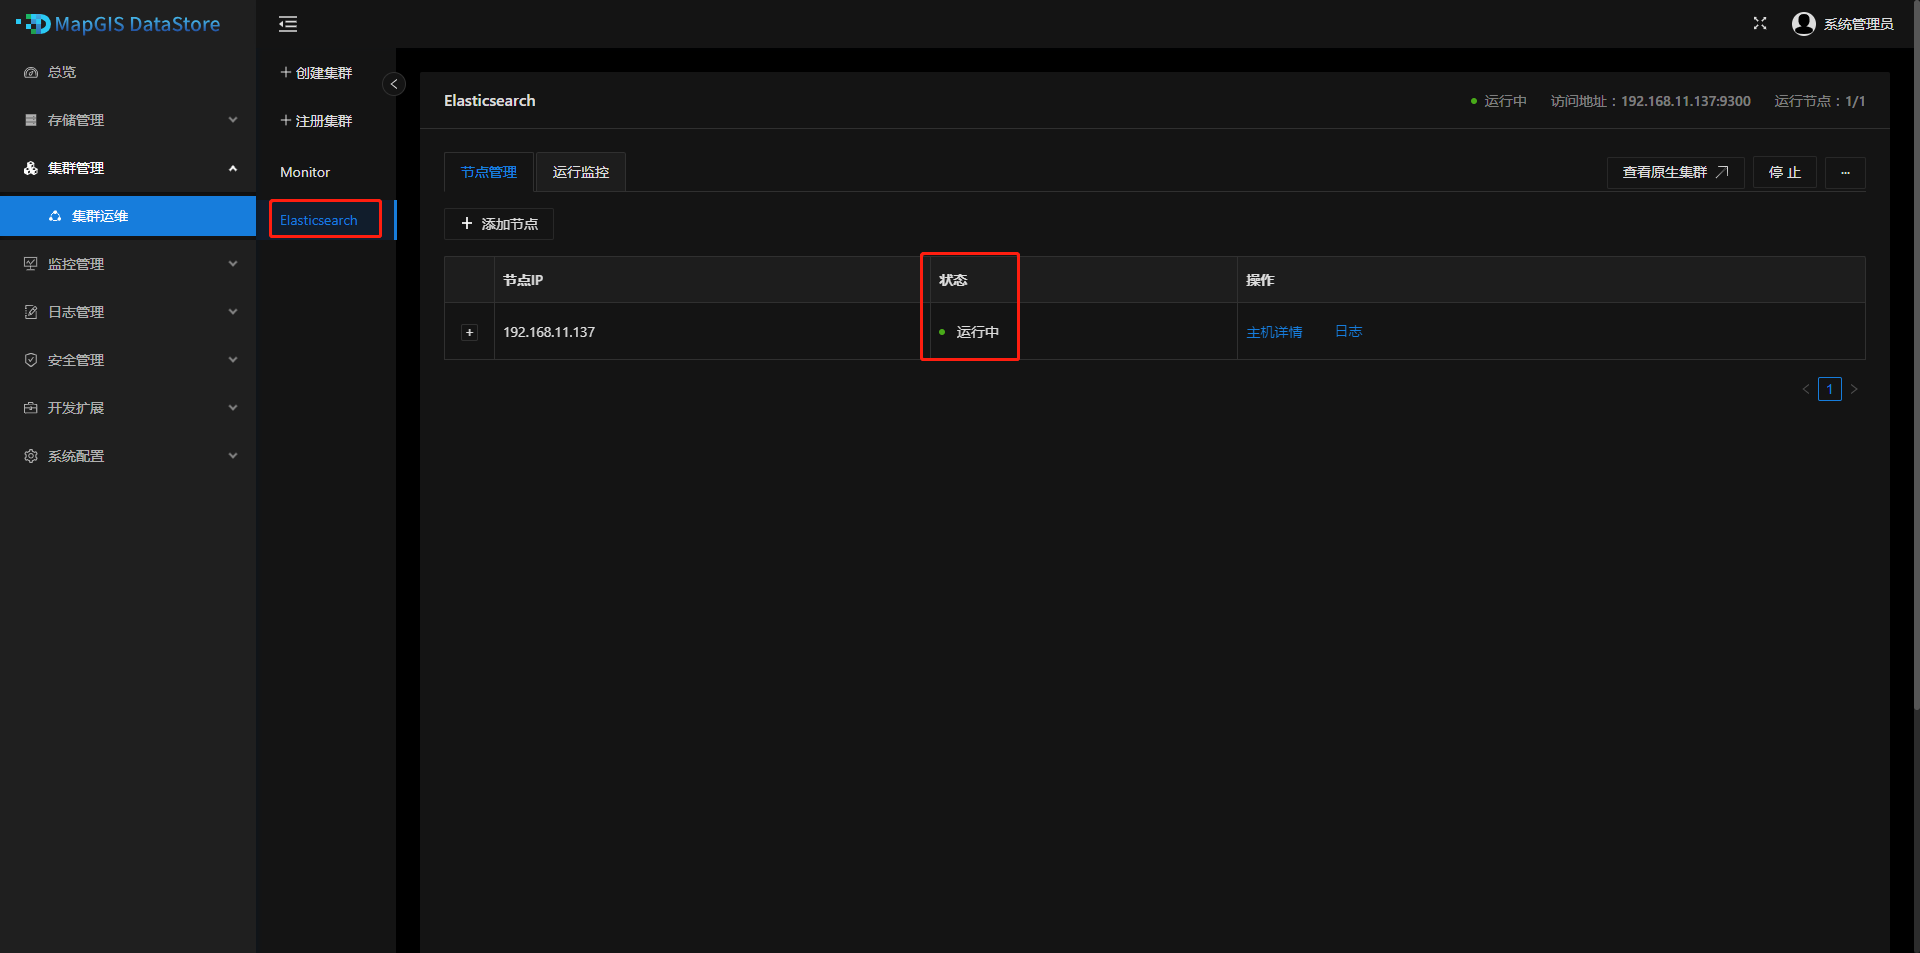This screenshot has height=953, width=1920.
Task: Expand the 监控管理 menu
Action: (x=128, y=264)
